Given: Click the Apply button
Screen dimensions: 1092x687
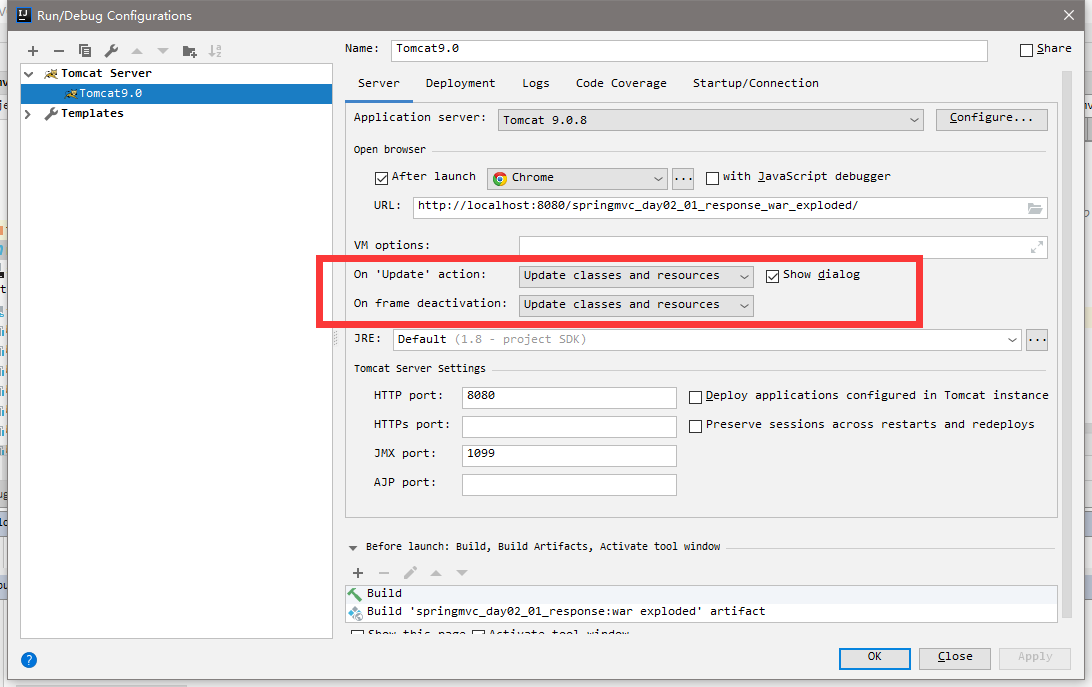Looking at the screenshot, I should [x=1035, y=658].
